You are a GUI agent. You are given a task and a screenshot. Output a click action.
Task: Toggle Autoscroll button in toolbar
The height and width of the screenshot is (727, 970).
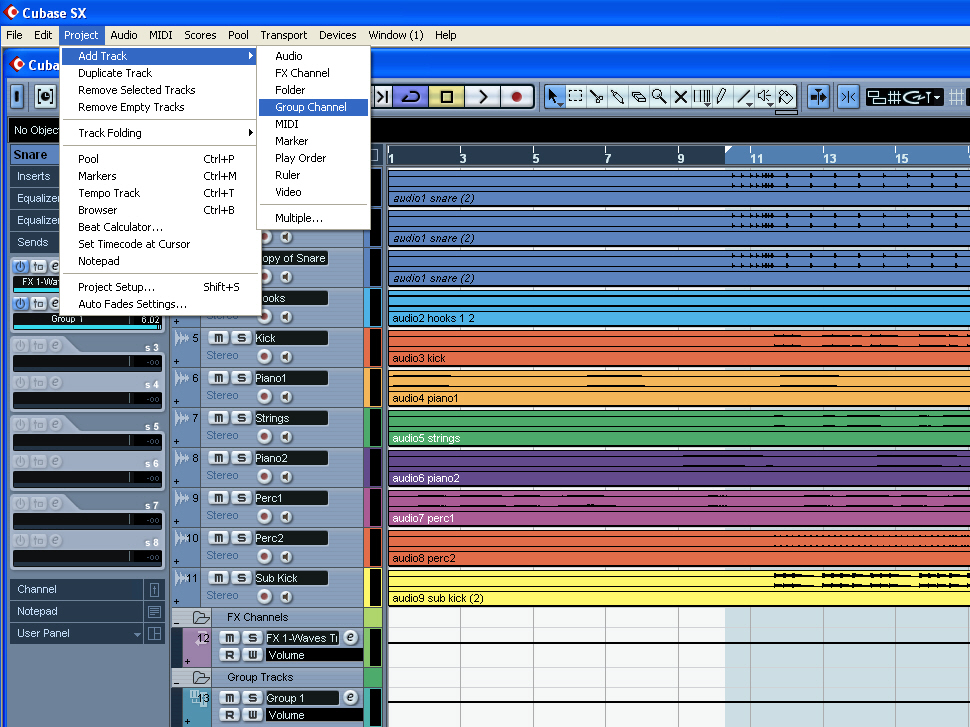click(x=818, y=97)
